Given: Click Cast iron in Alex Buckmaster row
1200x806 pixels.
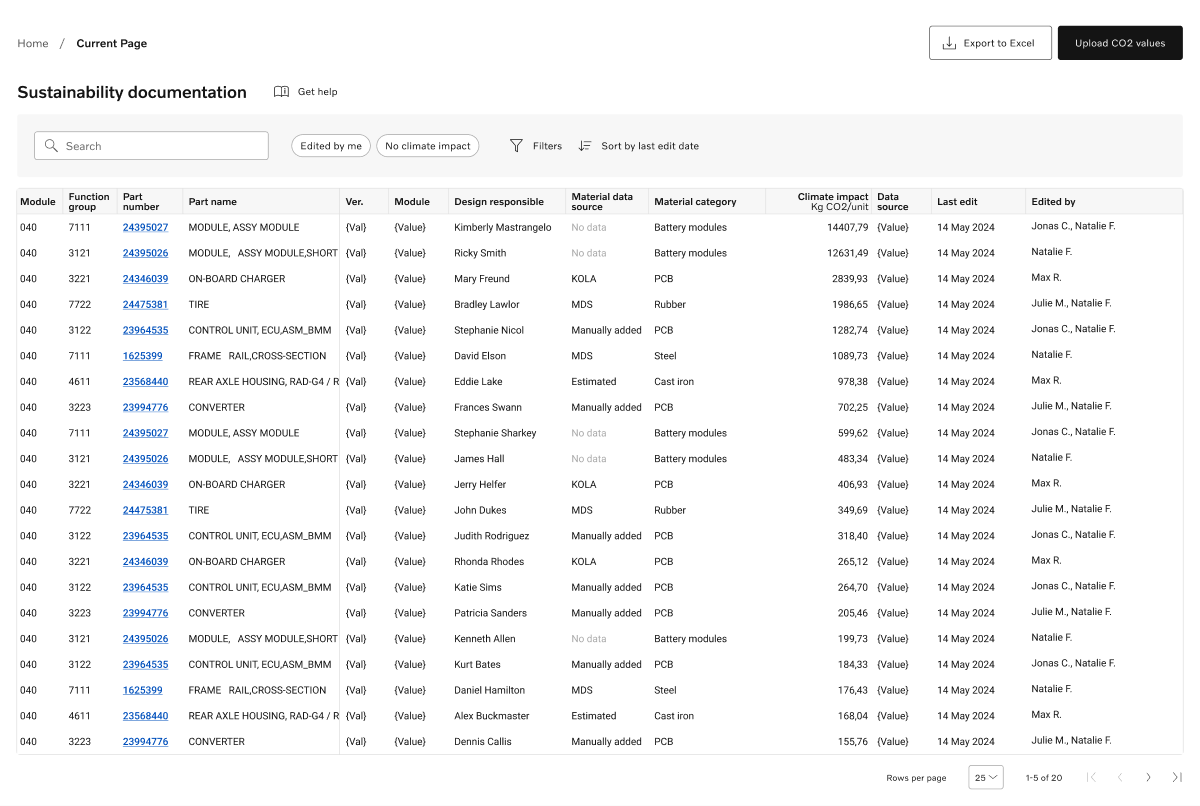Looking at the screenshot, I should tap(674, 716).
